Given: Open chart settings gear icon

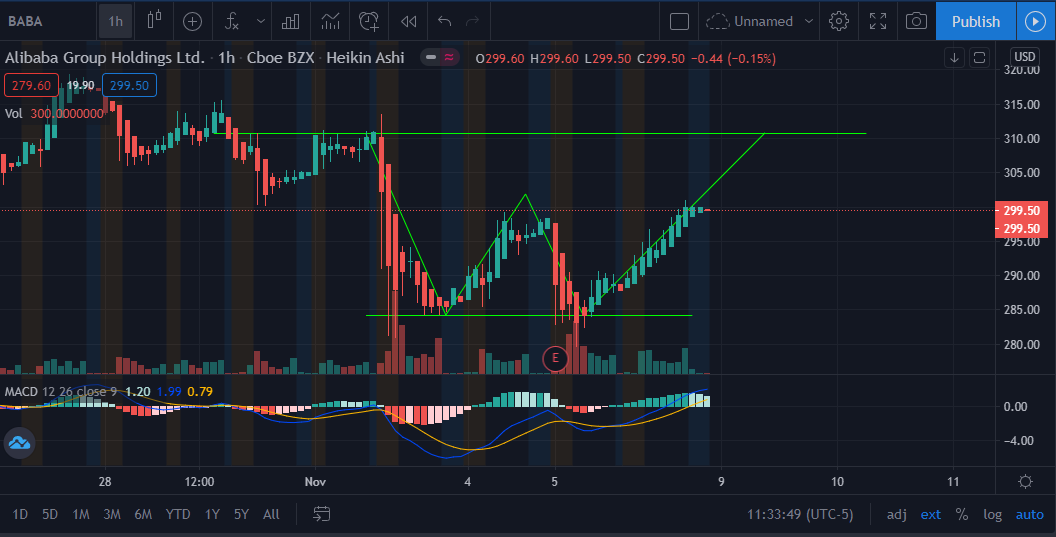Looking at the screenshot, I should 839,22.
